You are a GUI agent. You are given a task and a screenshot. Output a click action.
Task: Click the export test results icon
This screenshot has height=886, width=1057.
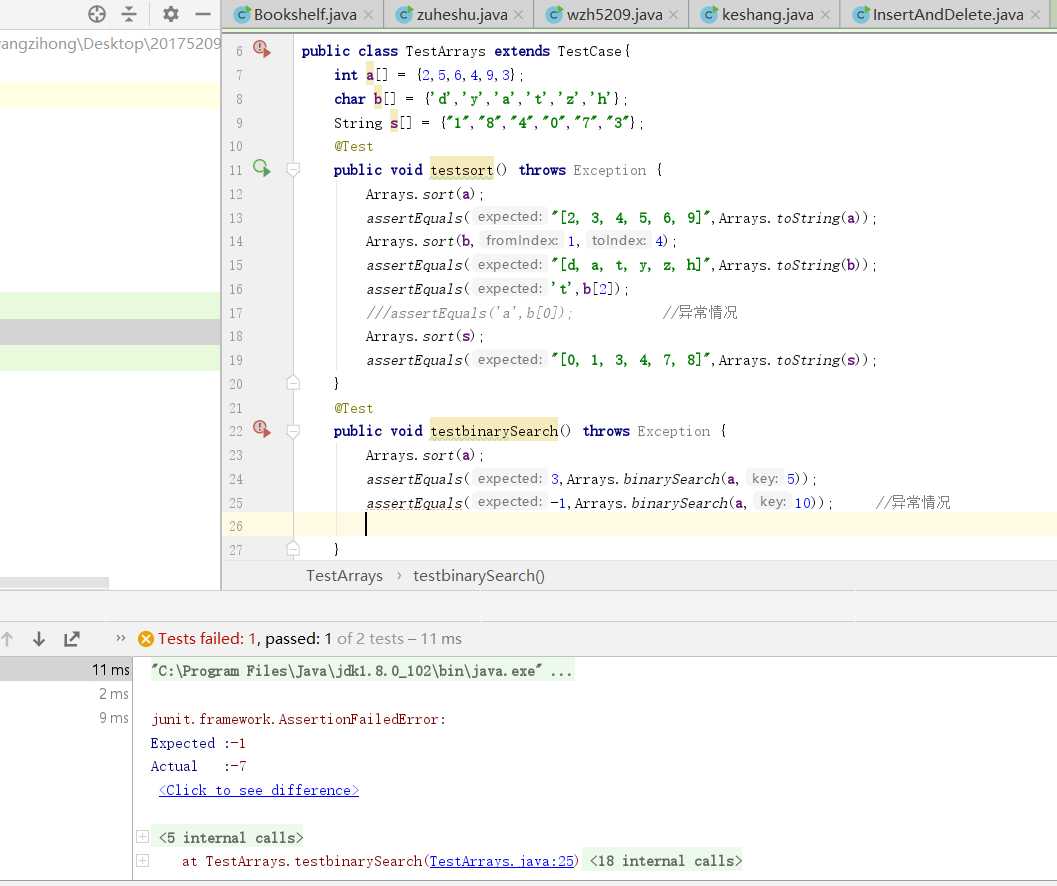(x=72, y=639)
